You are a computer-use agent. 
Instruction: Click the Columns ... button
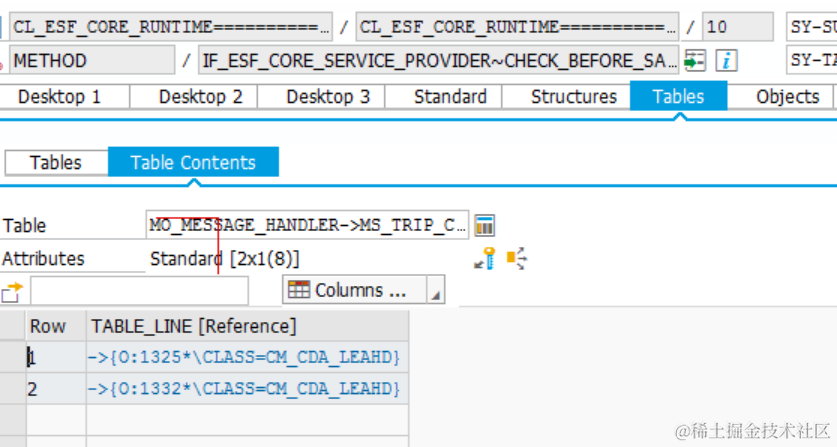pyautogui.click(x=355, y=290)
